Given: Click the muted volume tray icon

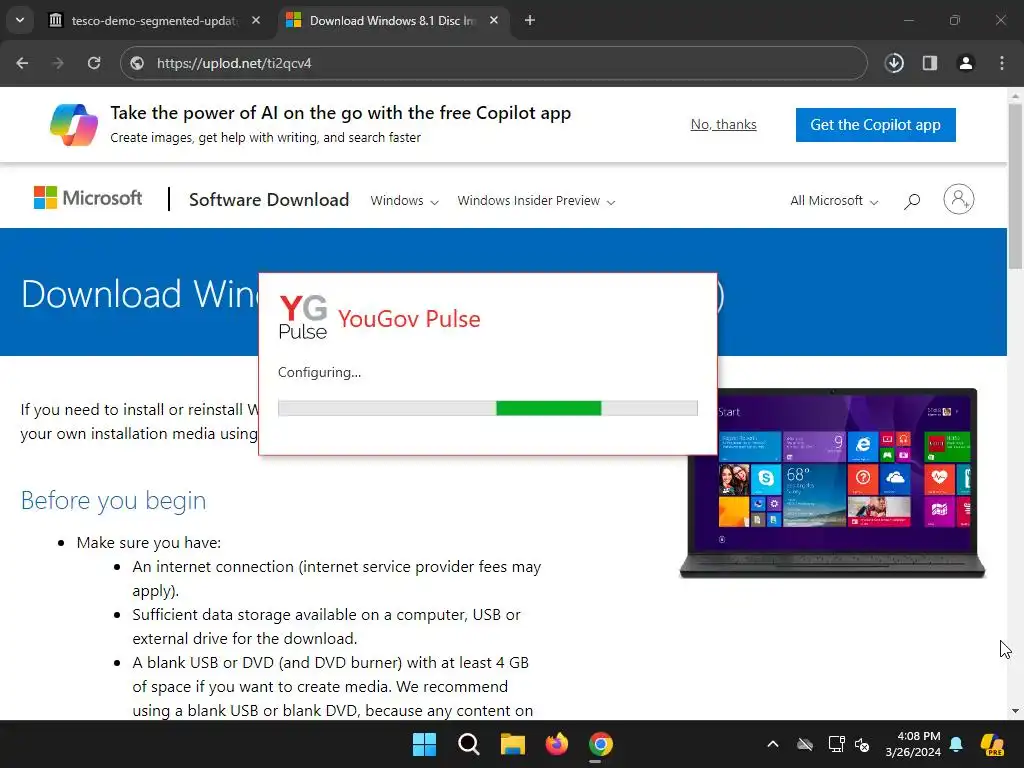Looking at the screenshot, I should click(x=862, y=744).
